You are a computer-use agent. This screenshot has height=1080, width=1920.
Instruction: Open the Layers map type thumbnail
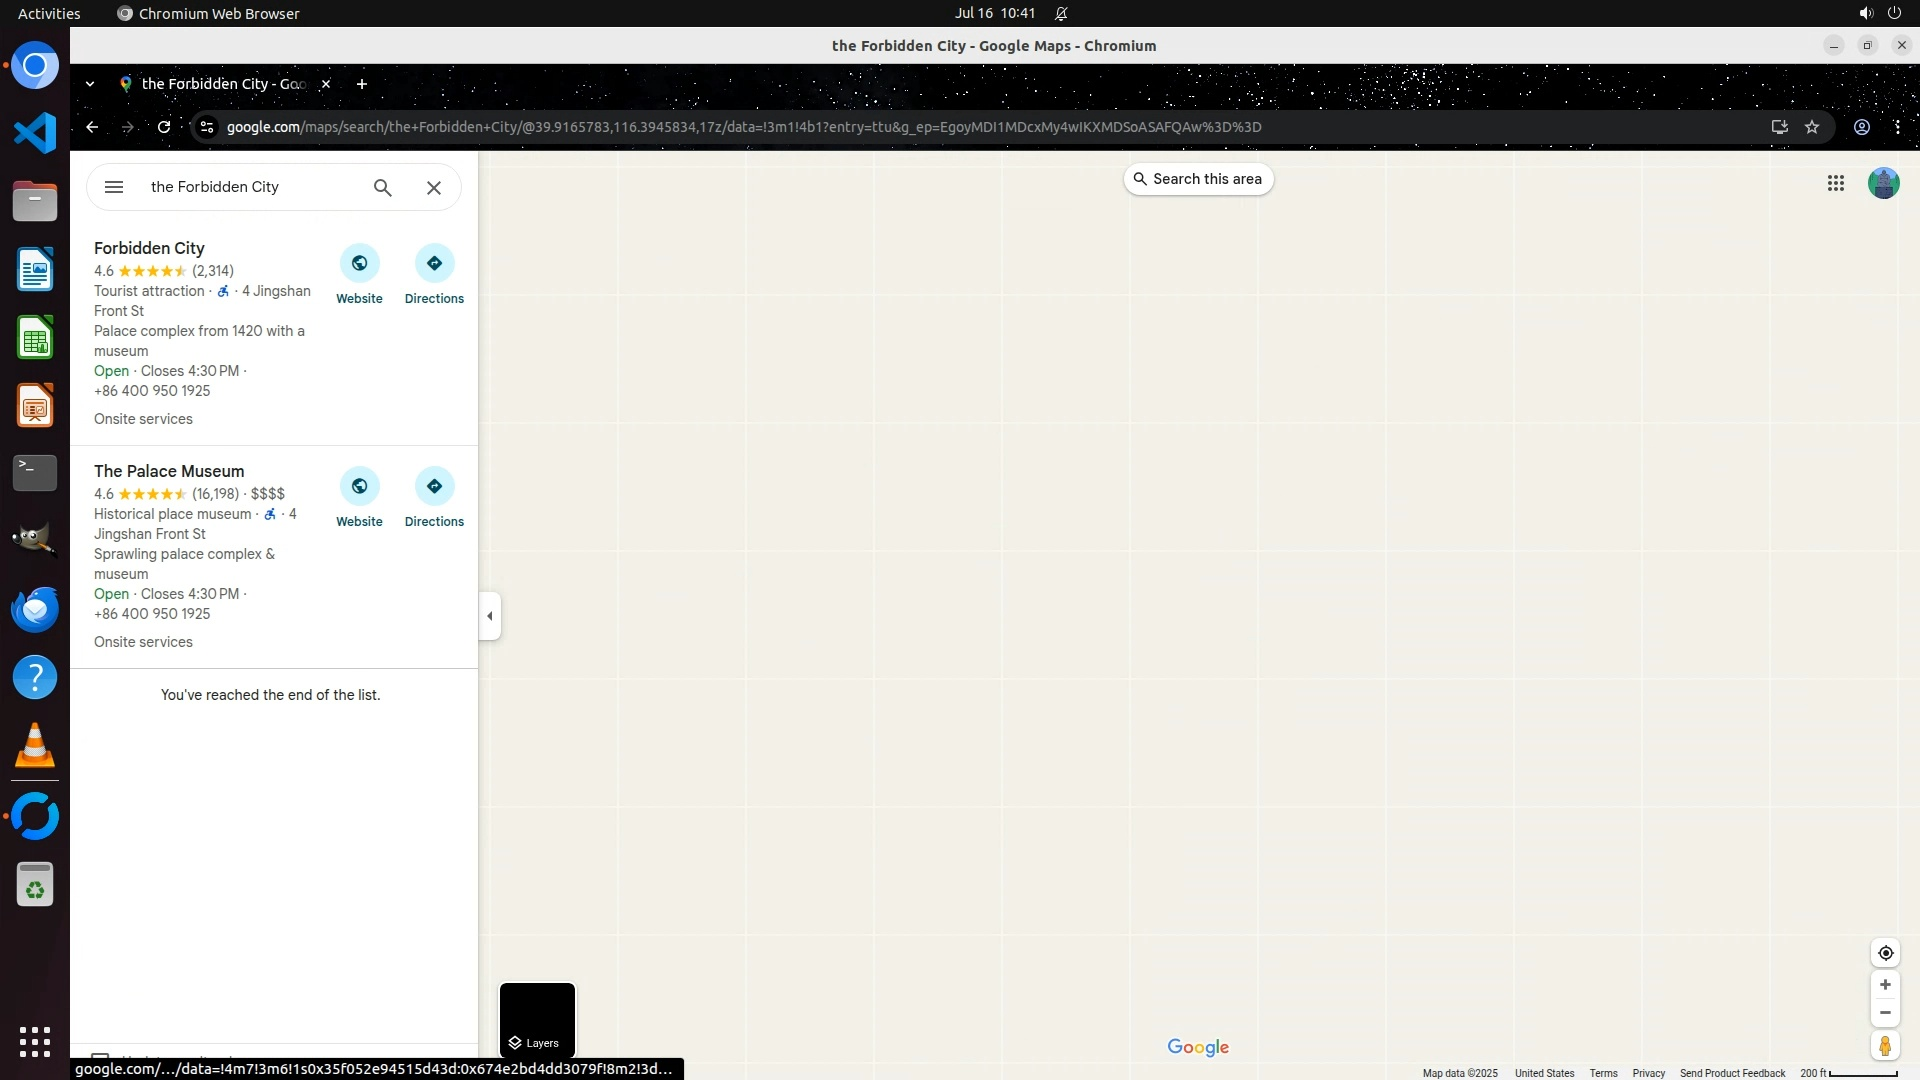click(x=537, y=1020)
